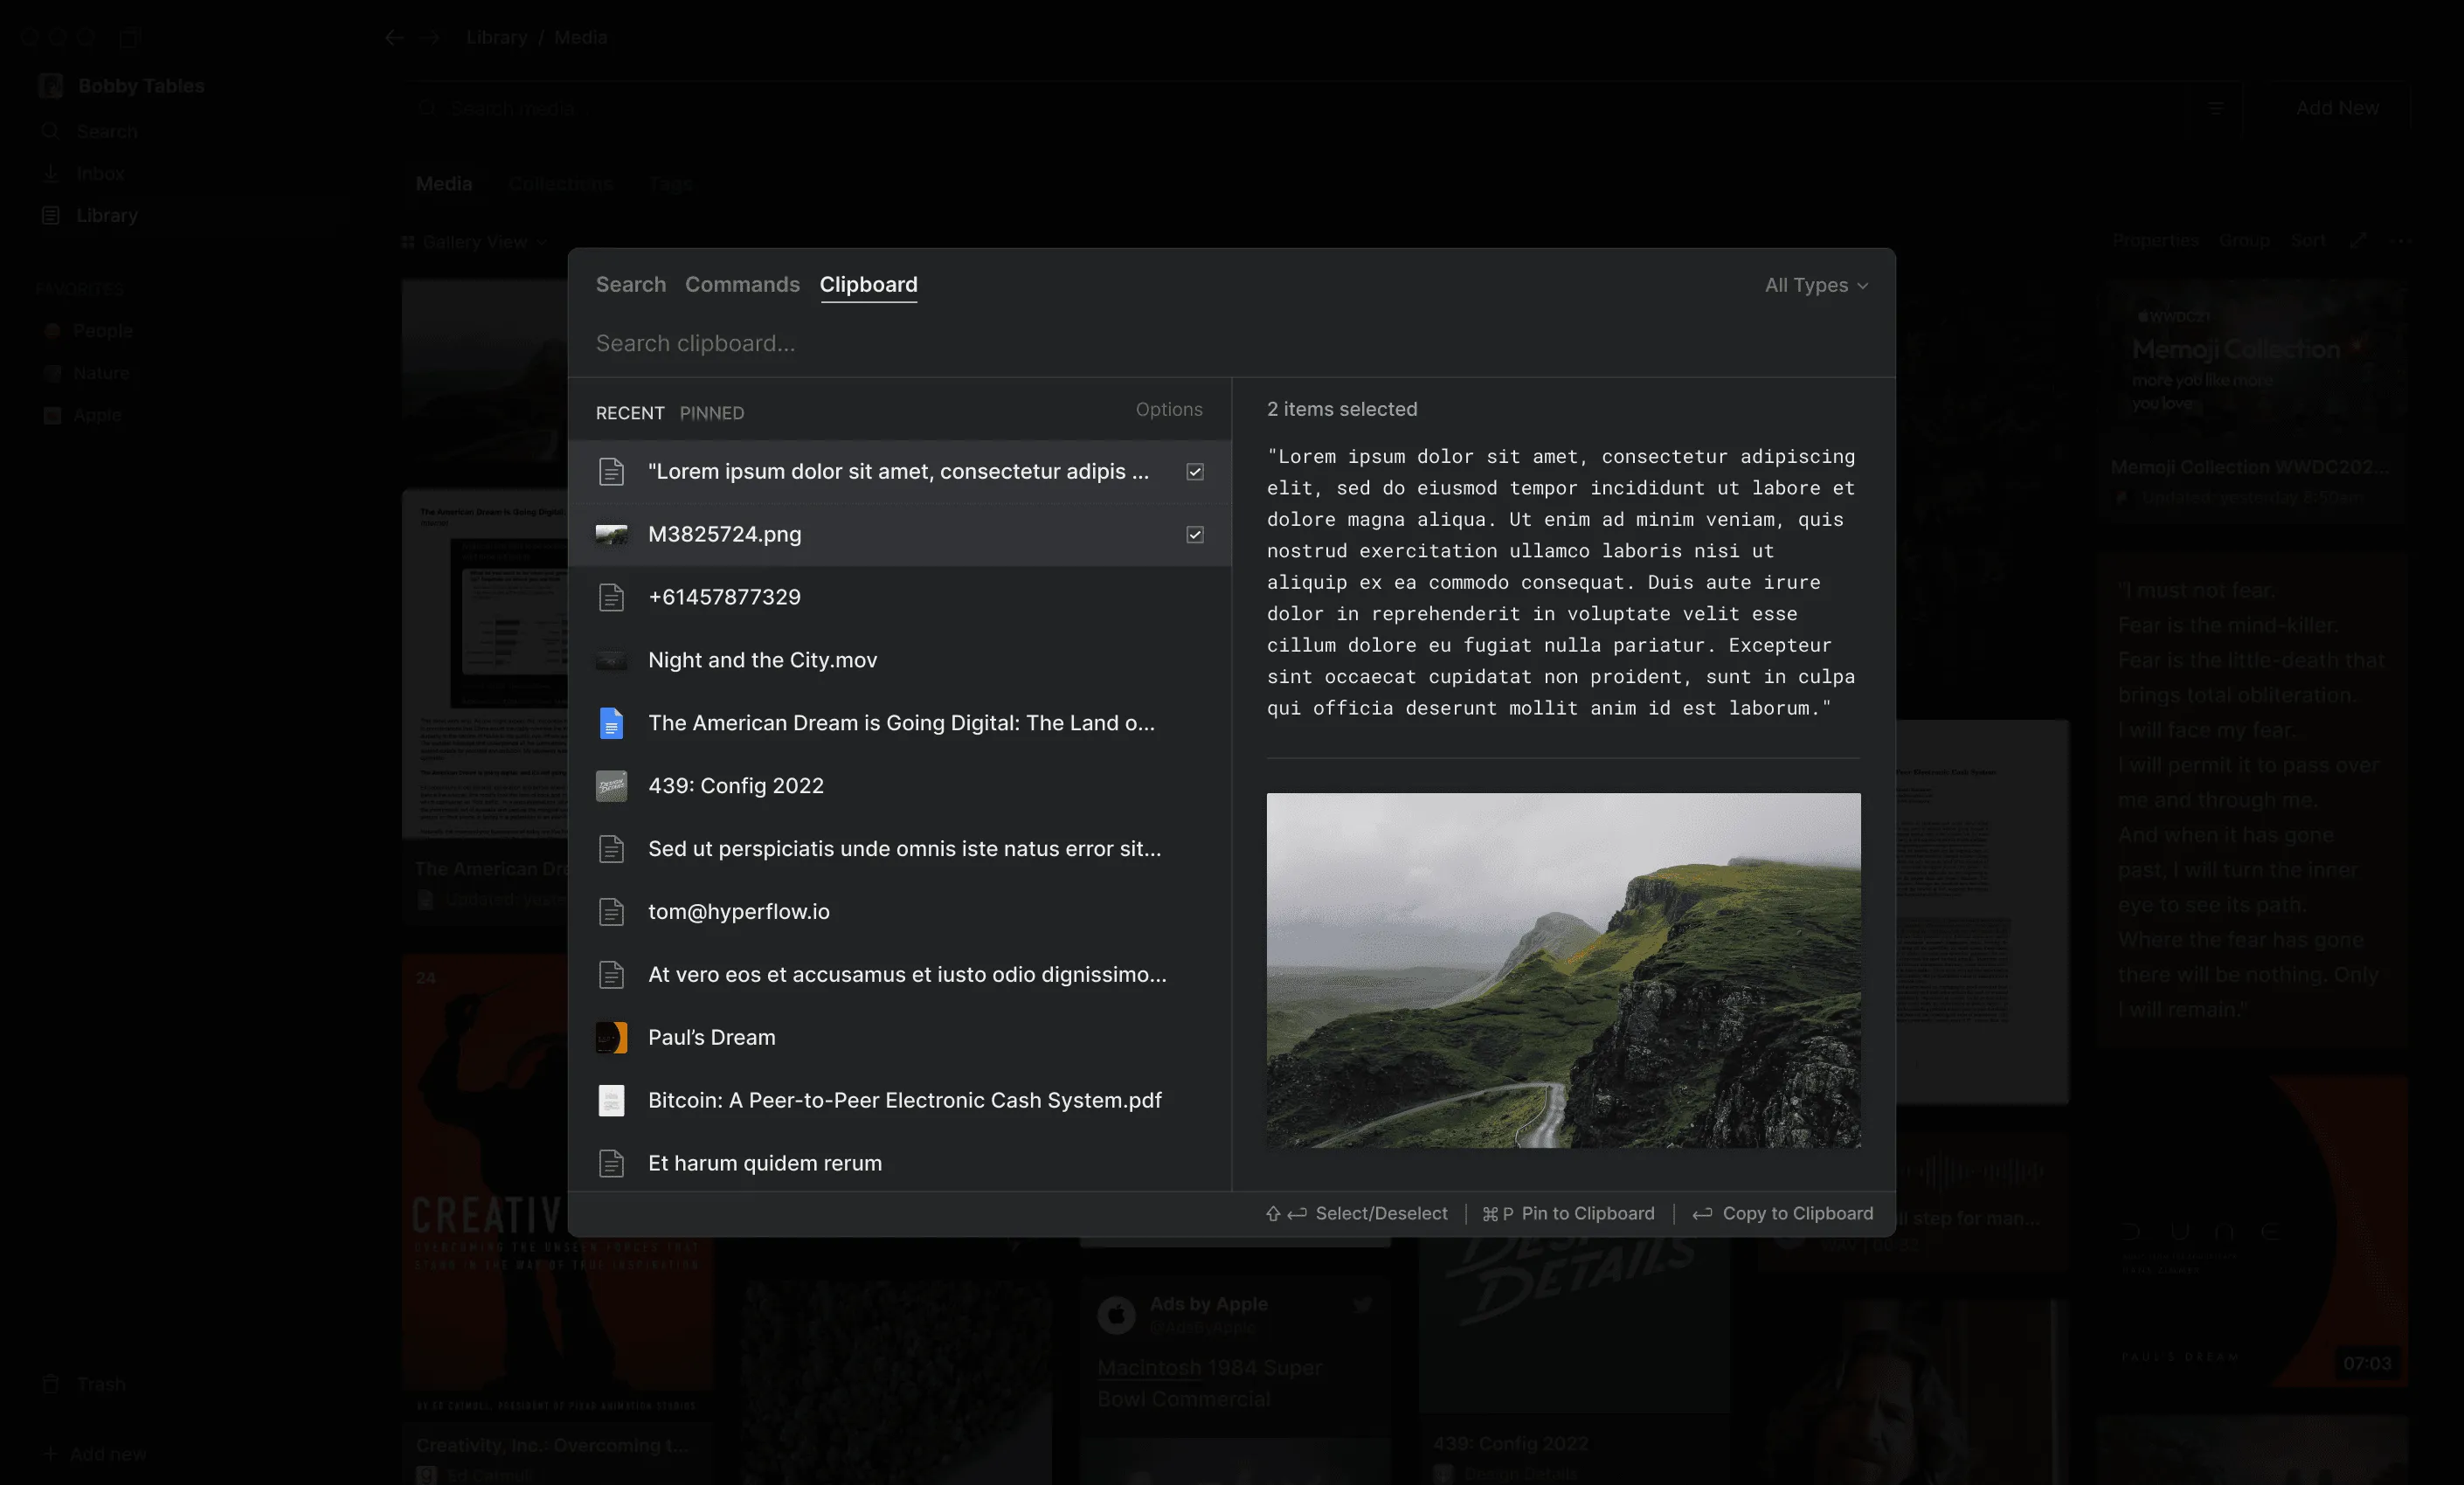Click Copy to Clipboard in the footer
Screen dimensions: 2464x1485
pos(1783,1214)
